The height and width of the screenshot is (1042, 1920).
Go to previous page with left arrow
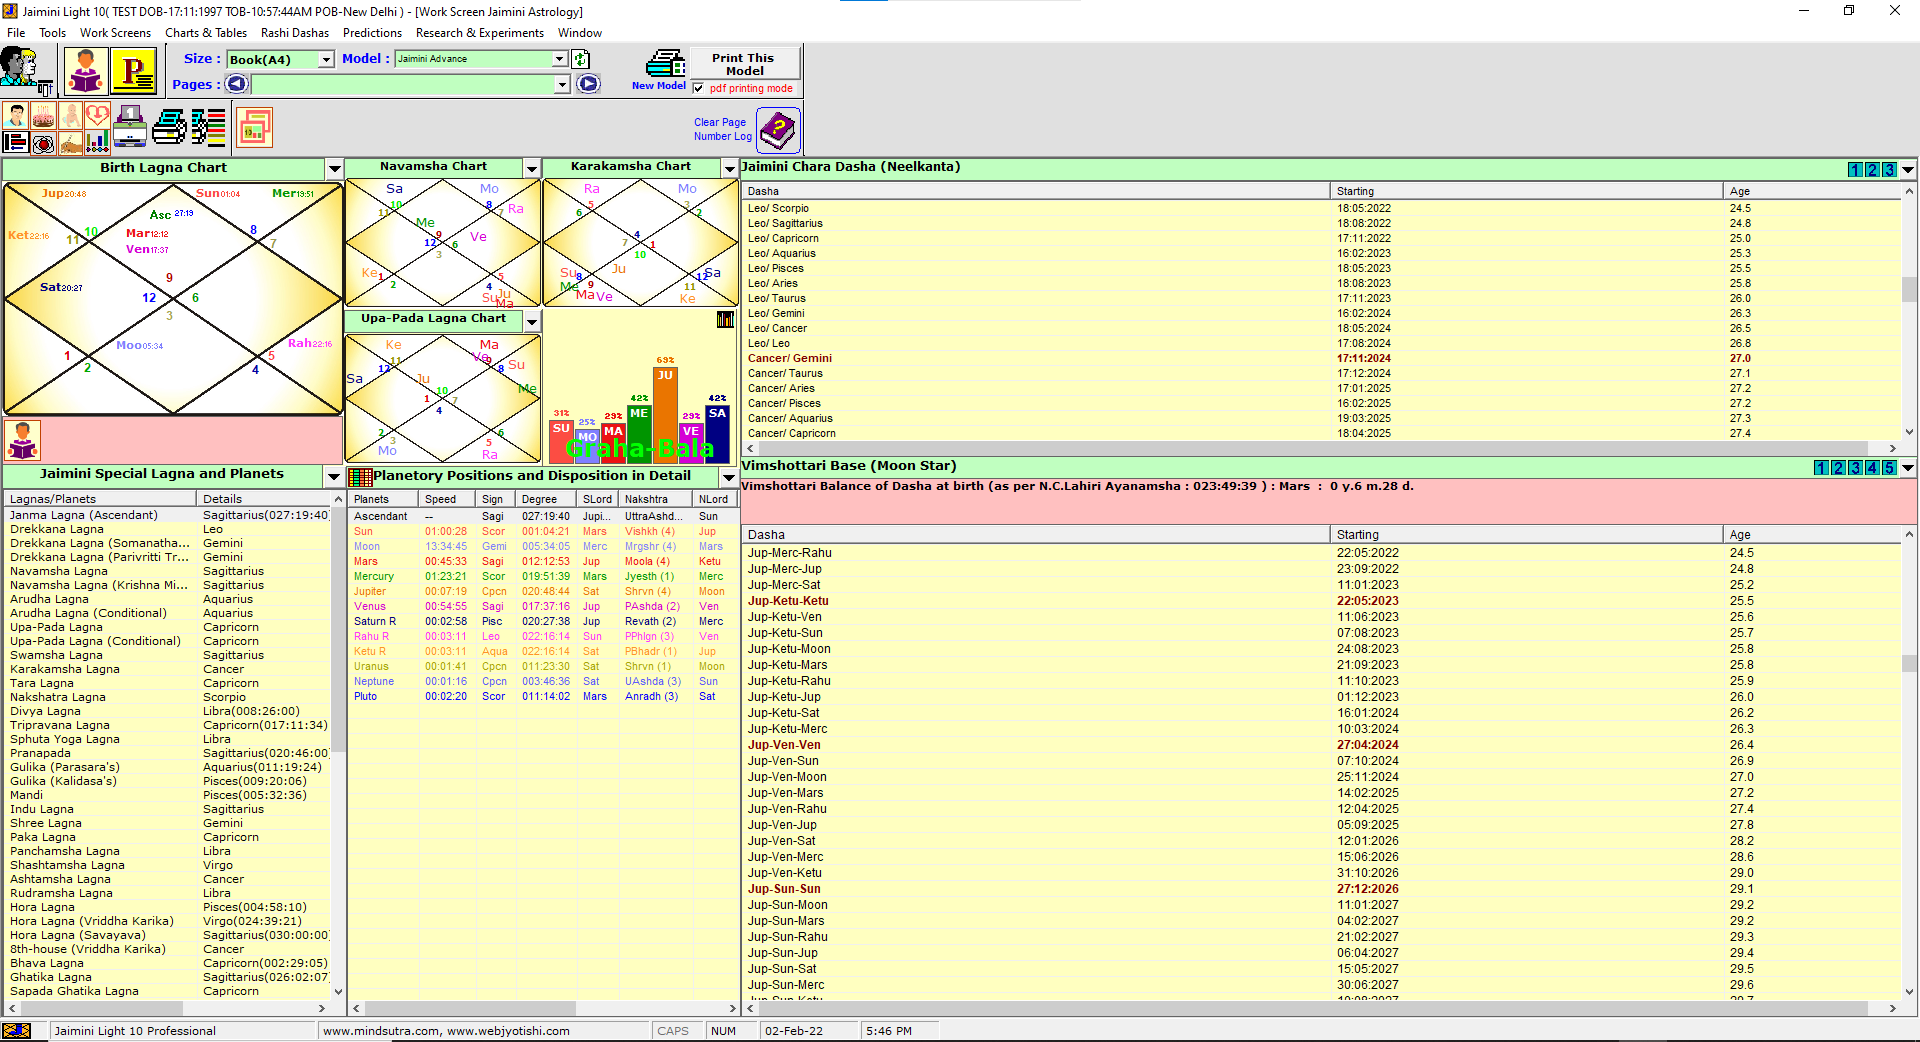(236, 84)
